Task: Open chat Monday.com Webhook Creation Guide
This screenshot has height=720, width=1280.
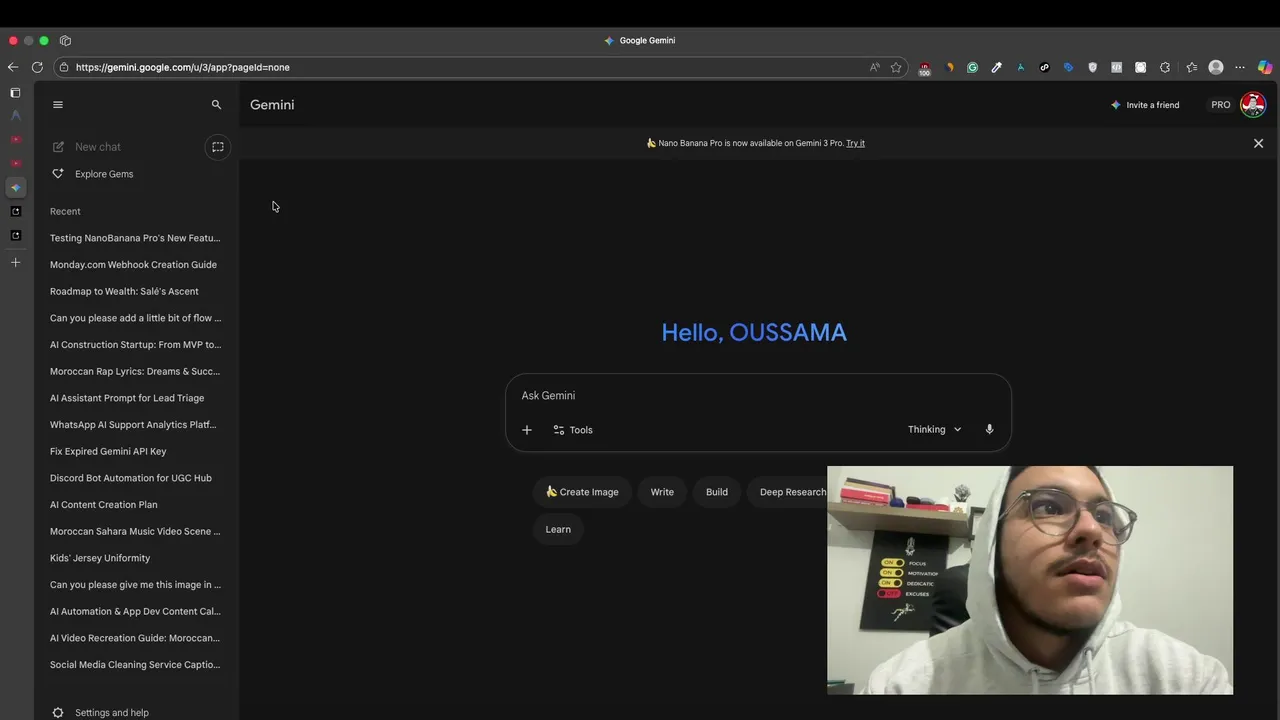Action: tap(135, 265)
